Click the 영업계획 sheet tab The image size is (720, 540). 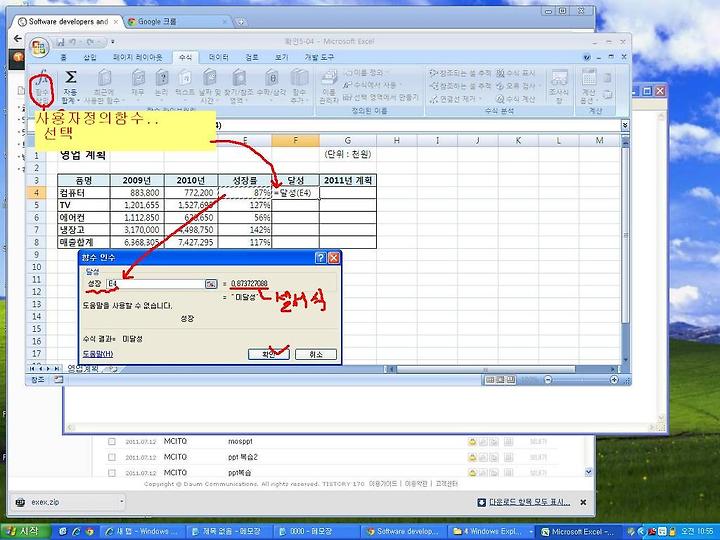pos(83,369)
